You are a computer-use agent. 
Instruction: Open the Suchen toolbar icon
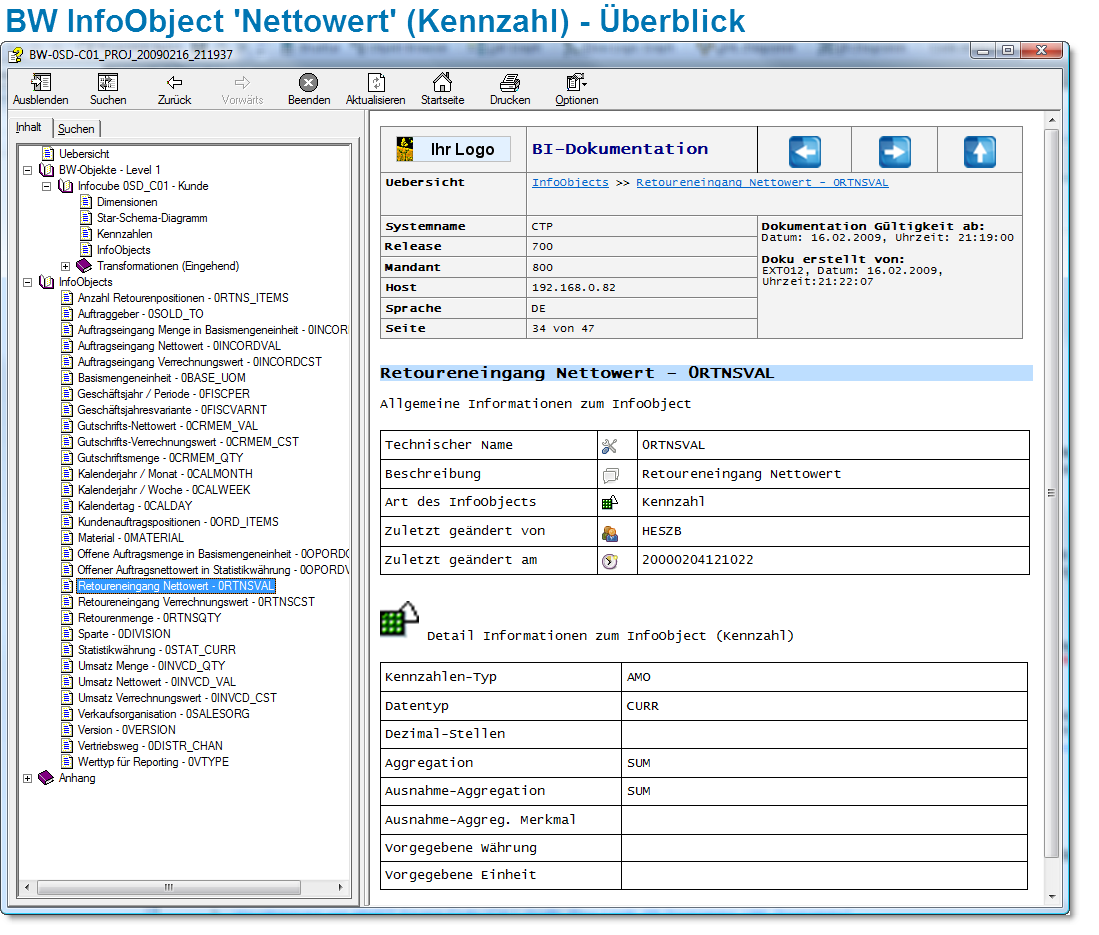click(108, 84)
